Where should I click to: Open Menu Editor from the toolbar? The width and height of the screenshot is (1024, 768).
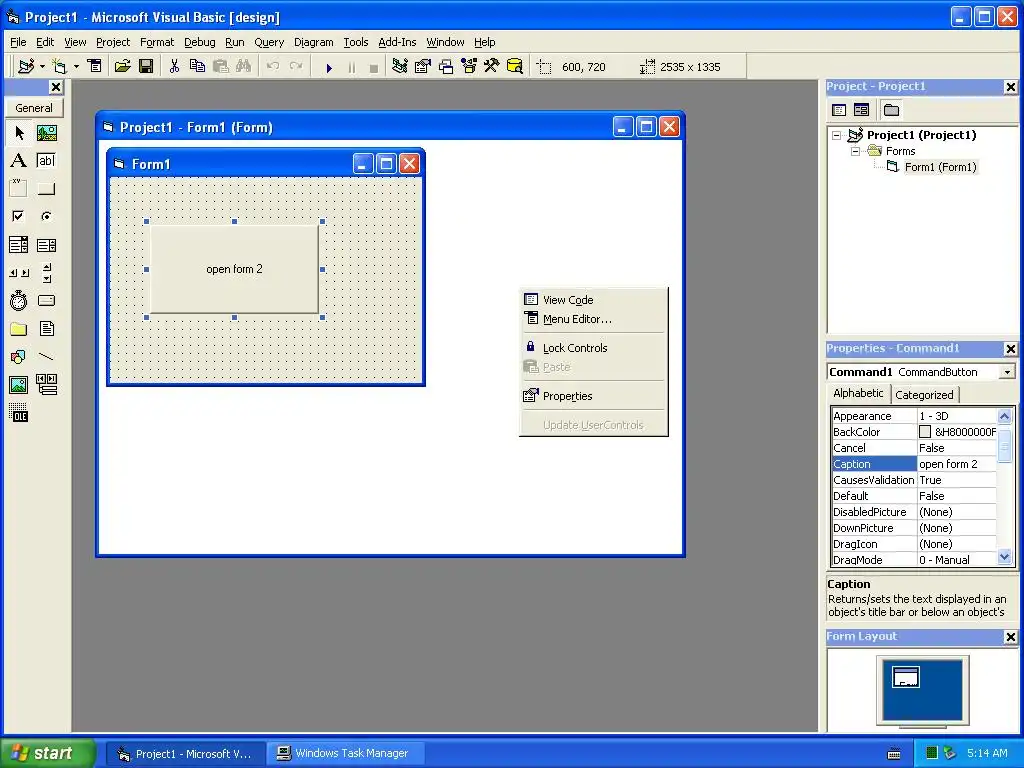pos(95,67)
